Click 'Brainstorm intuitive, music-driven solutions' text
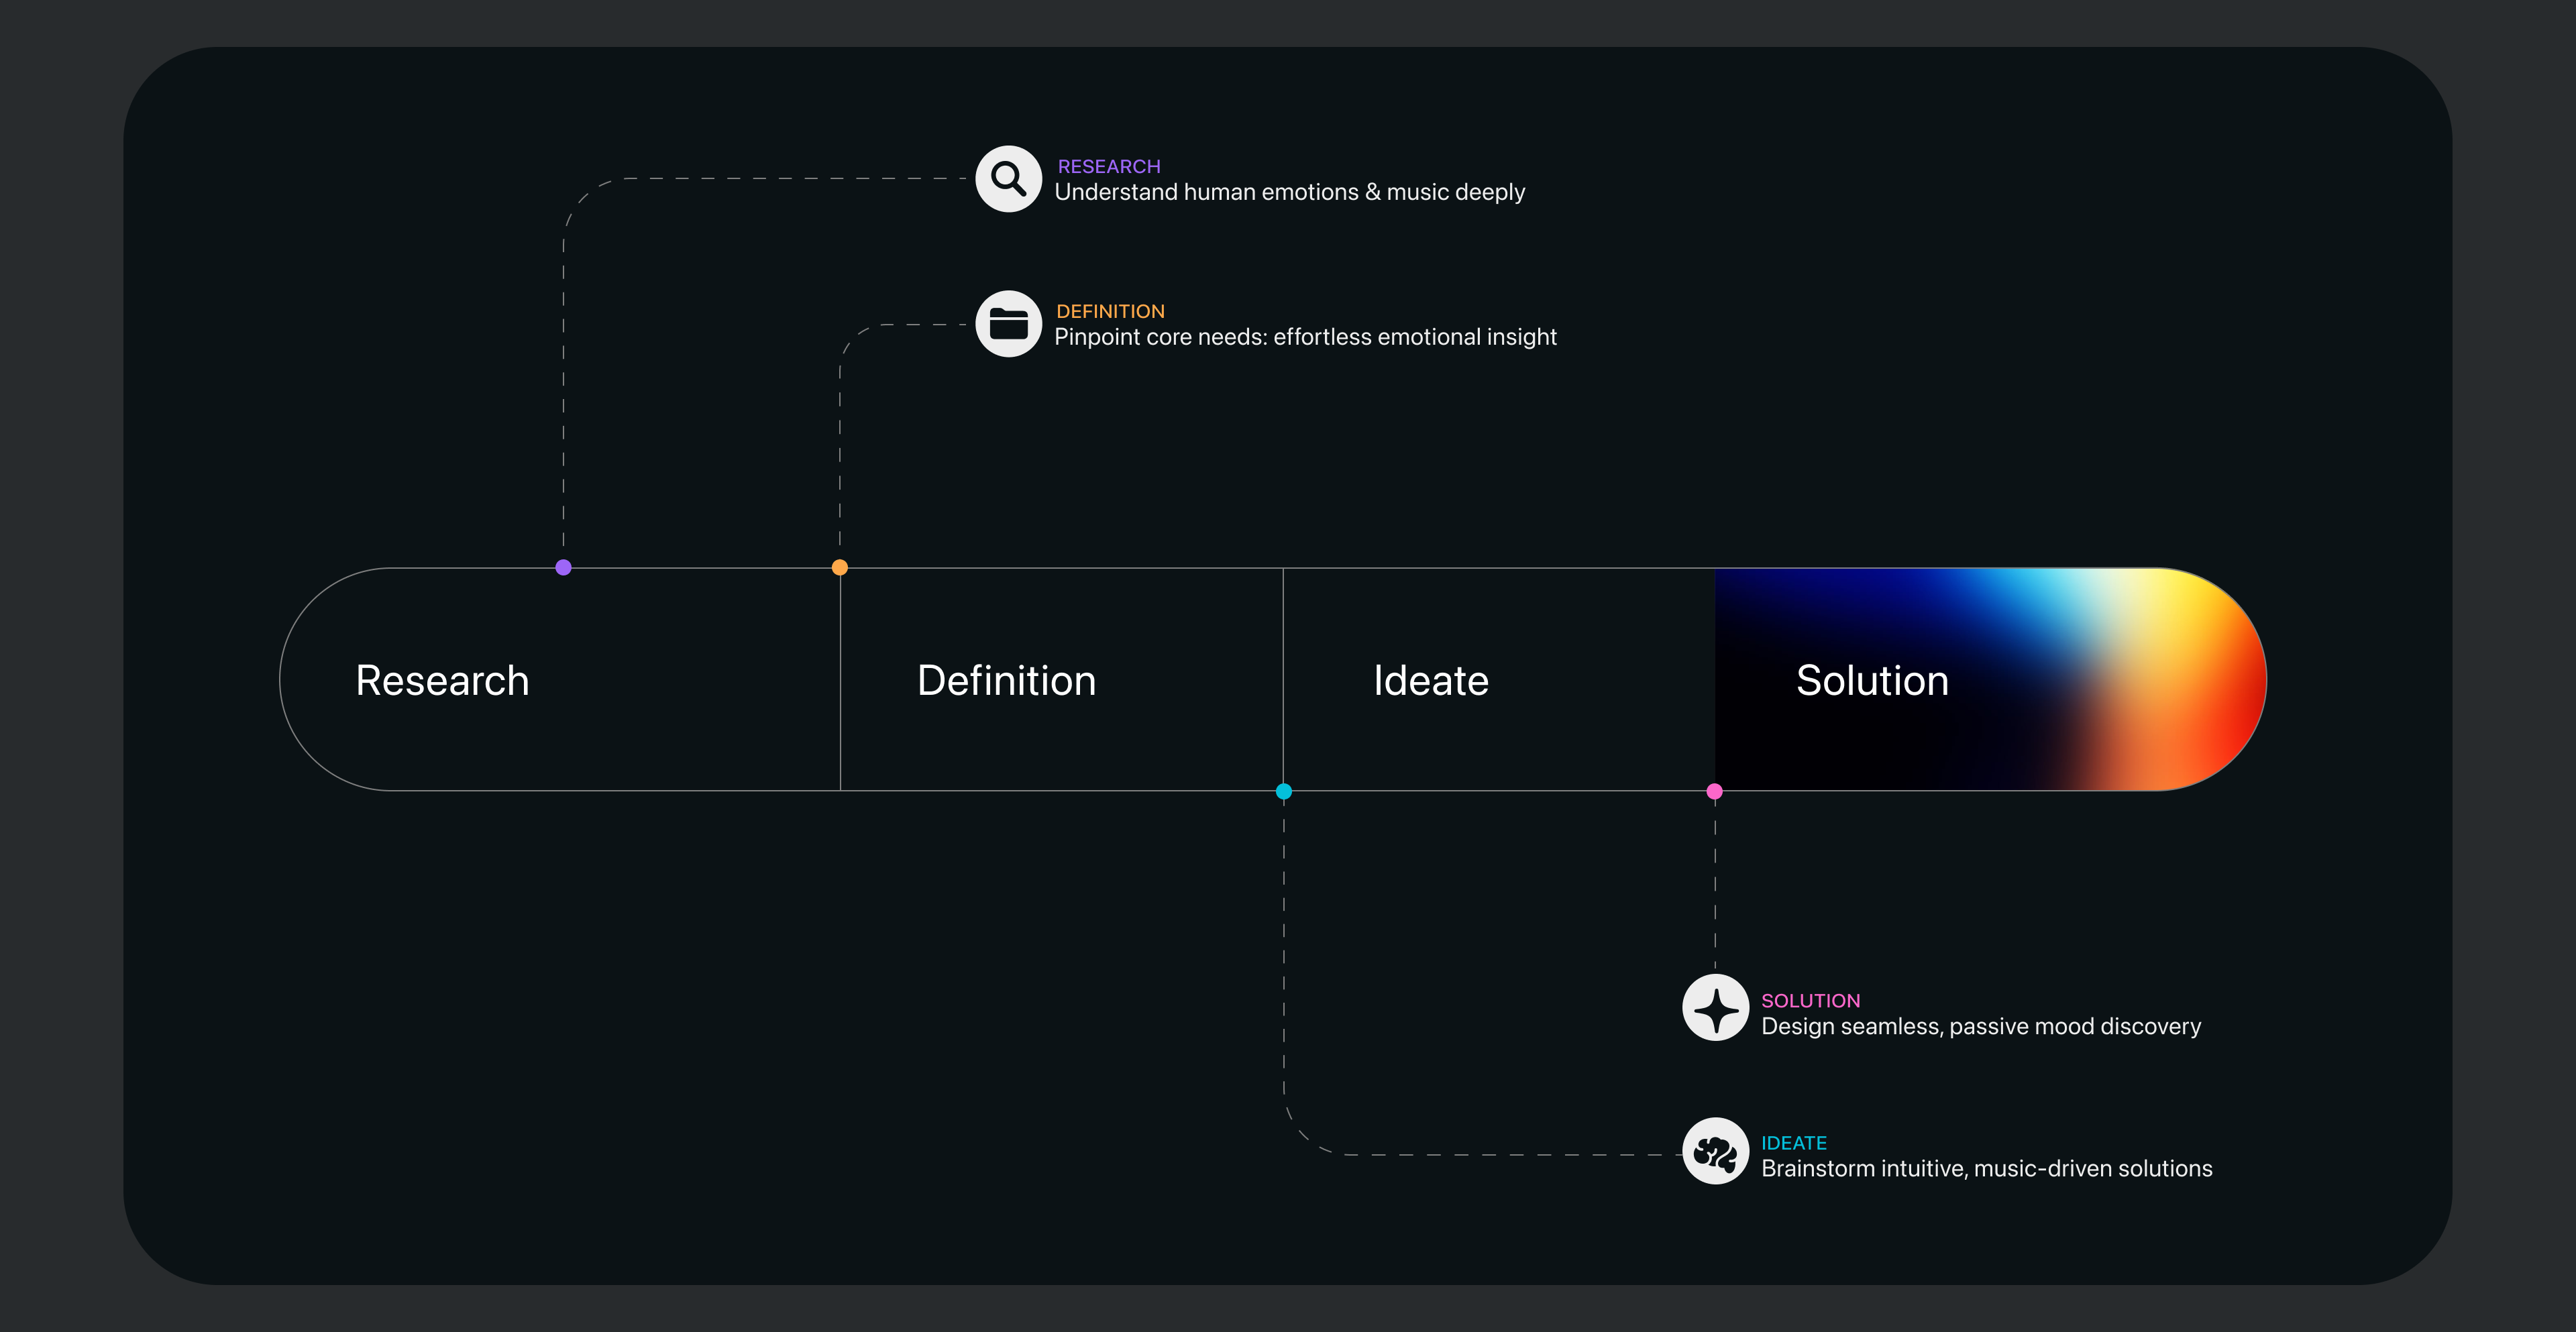Image resolution: width=2576 pixels, height=1332 pixels. point(1986,1169)
